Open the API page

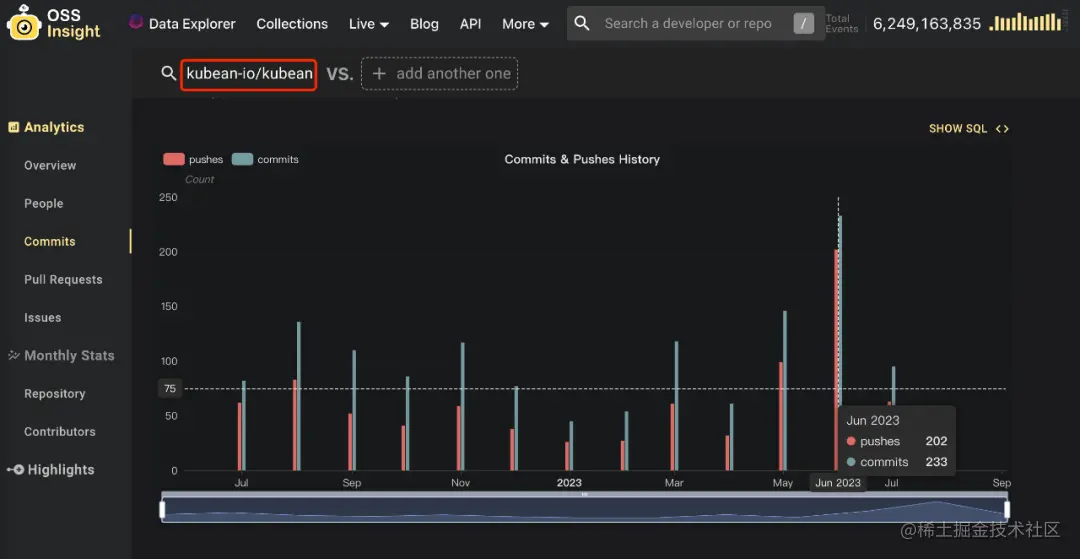coord(470,23)
